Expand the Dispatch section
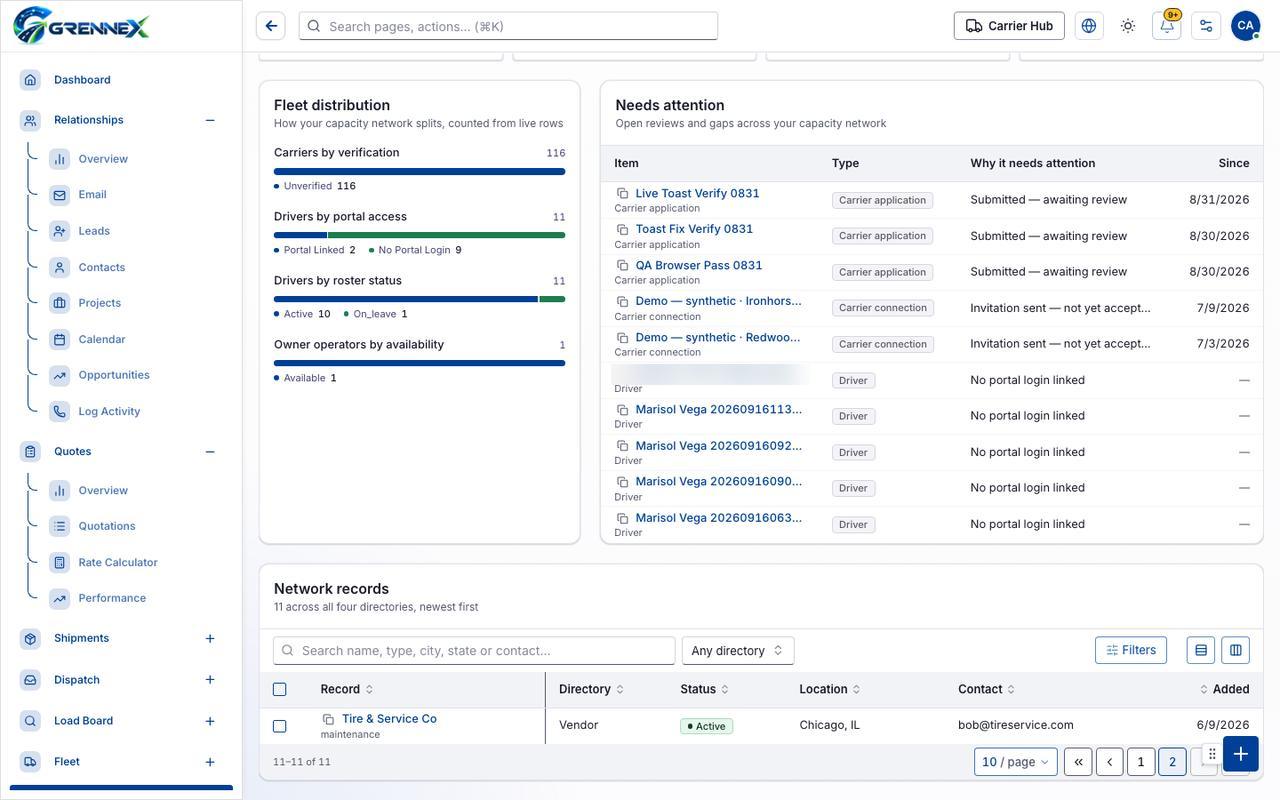 click(x=210, y=680)
